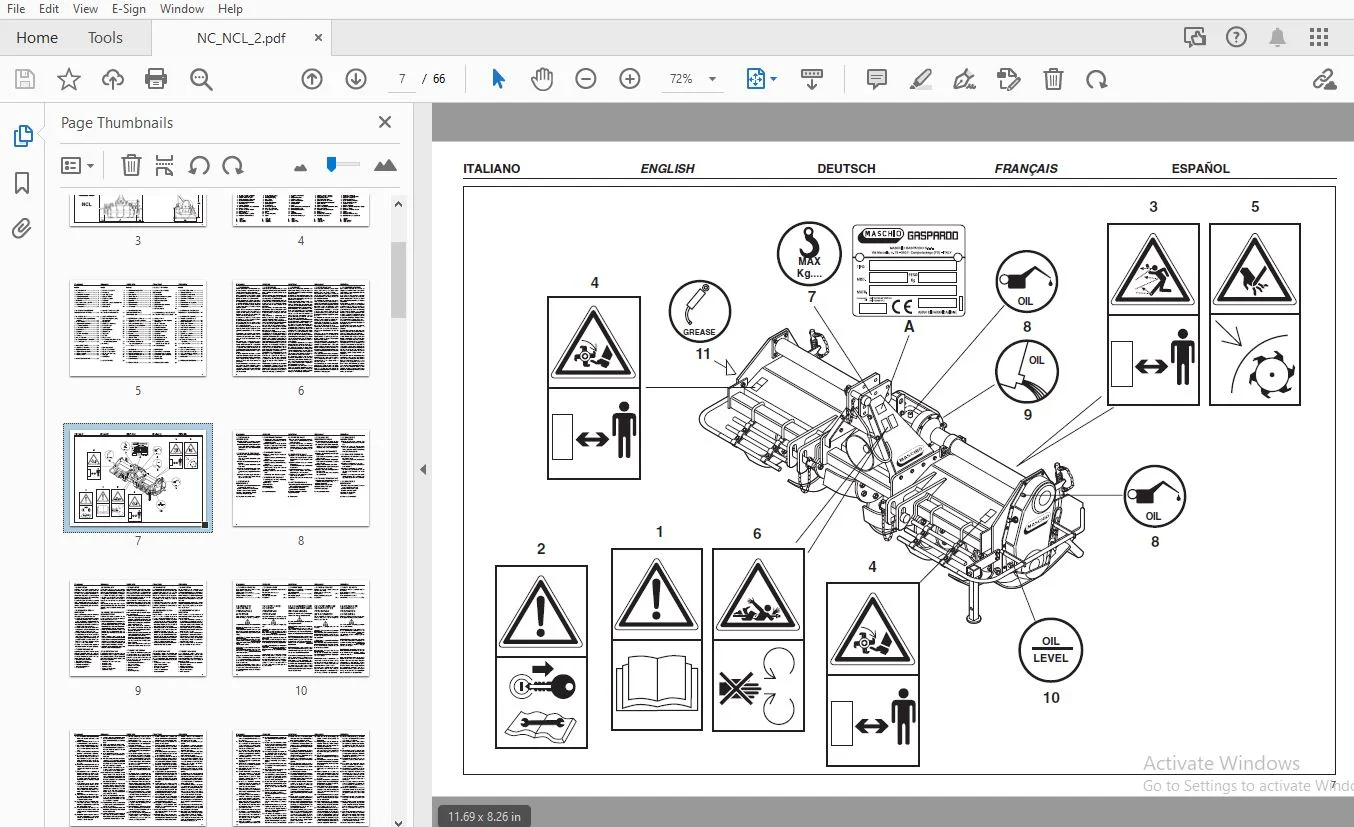Delete selected pages in the thumbnails panel
This screenshot has height=827, width=1354.
coord(131,165)
